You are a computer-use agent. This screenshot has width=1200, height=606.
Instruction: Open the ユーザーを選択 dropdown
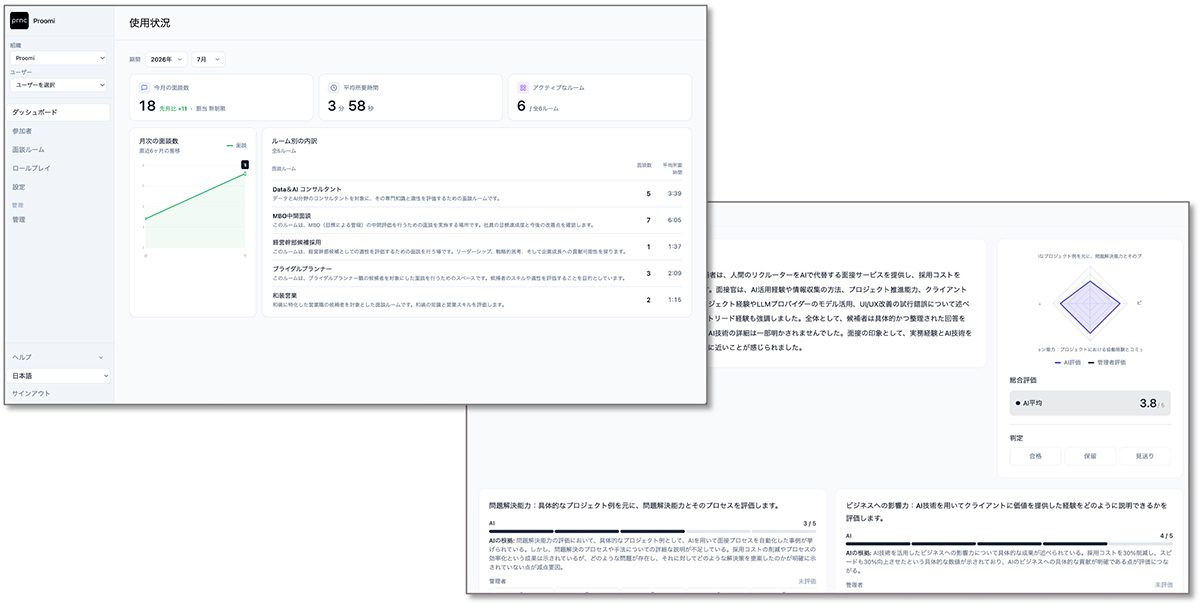[59, 85]
